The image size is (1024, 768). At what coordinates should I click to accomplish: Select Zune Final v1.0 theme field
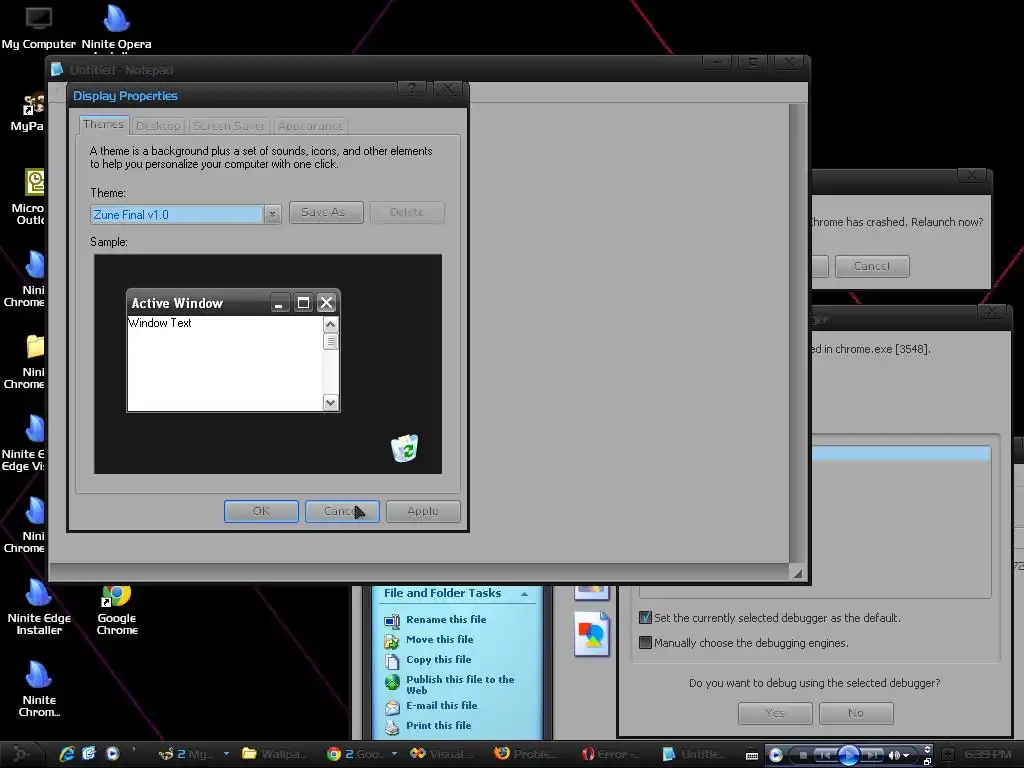click(176, 214)
